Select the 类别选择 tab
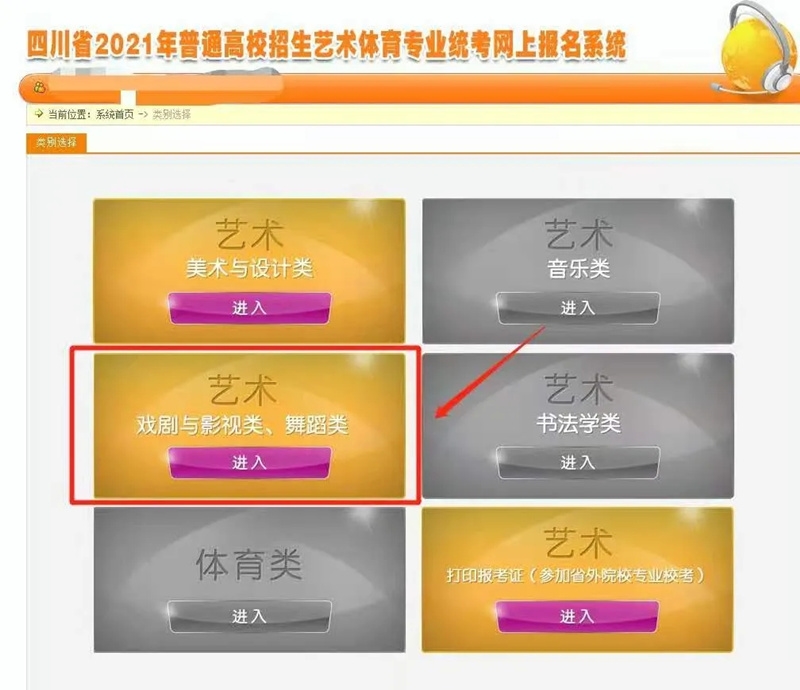Viewport: 800px width, 690px height. coord(56,143)
